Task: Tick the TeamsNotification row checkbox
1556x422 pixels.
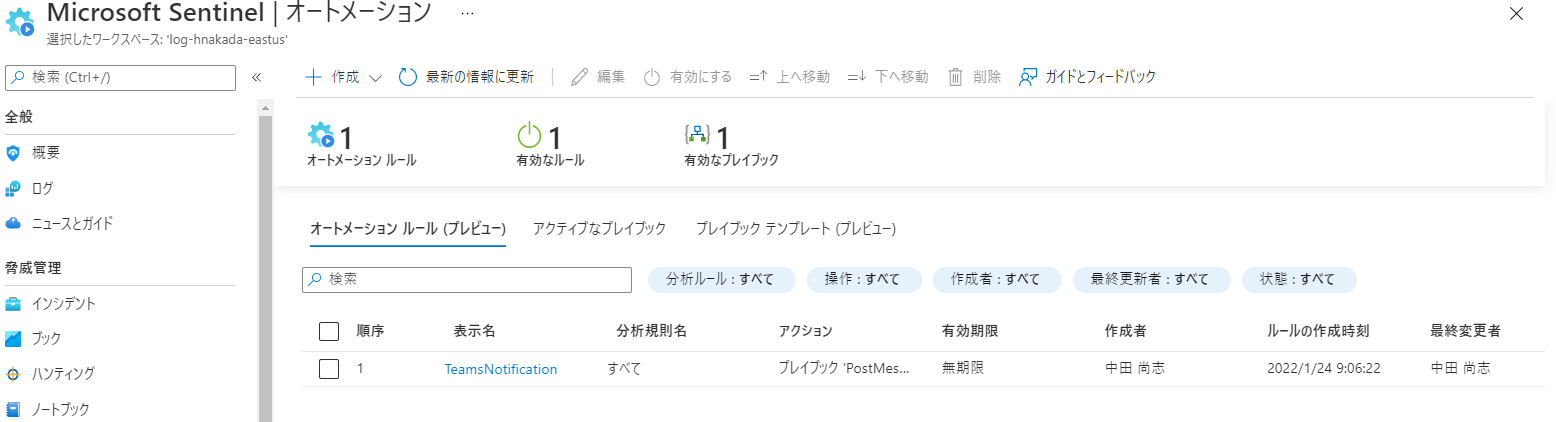Action: pyautogui.click(x=329, y=369)
